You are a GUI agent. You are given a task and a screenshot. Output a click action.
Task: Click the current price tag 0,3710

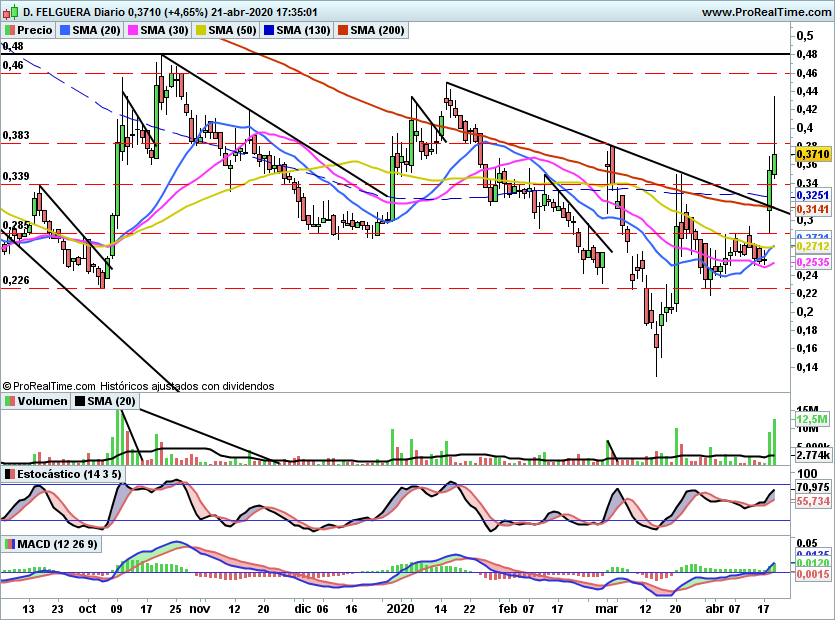point(813,154)
